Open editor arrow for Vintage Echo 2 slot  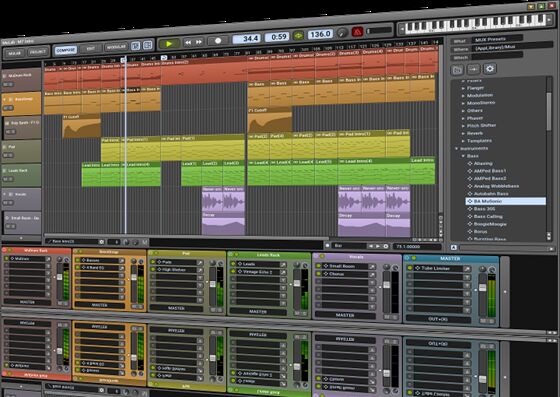pyautogui.click(x=283, y=272)
